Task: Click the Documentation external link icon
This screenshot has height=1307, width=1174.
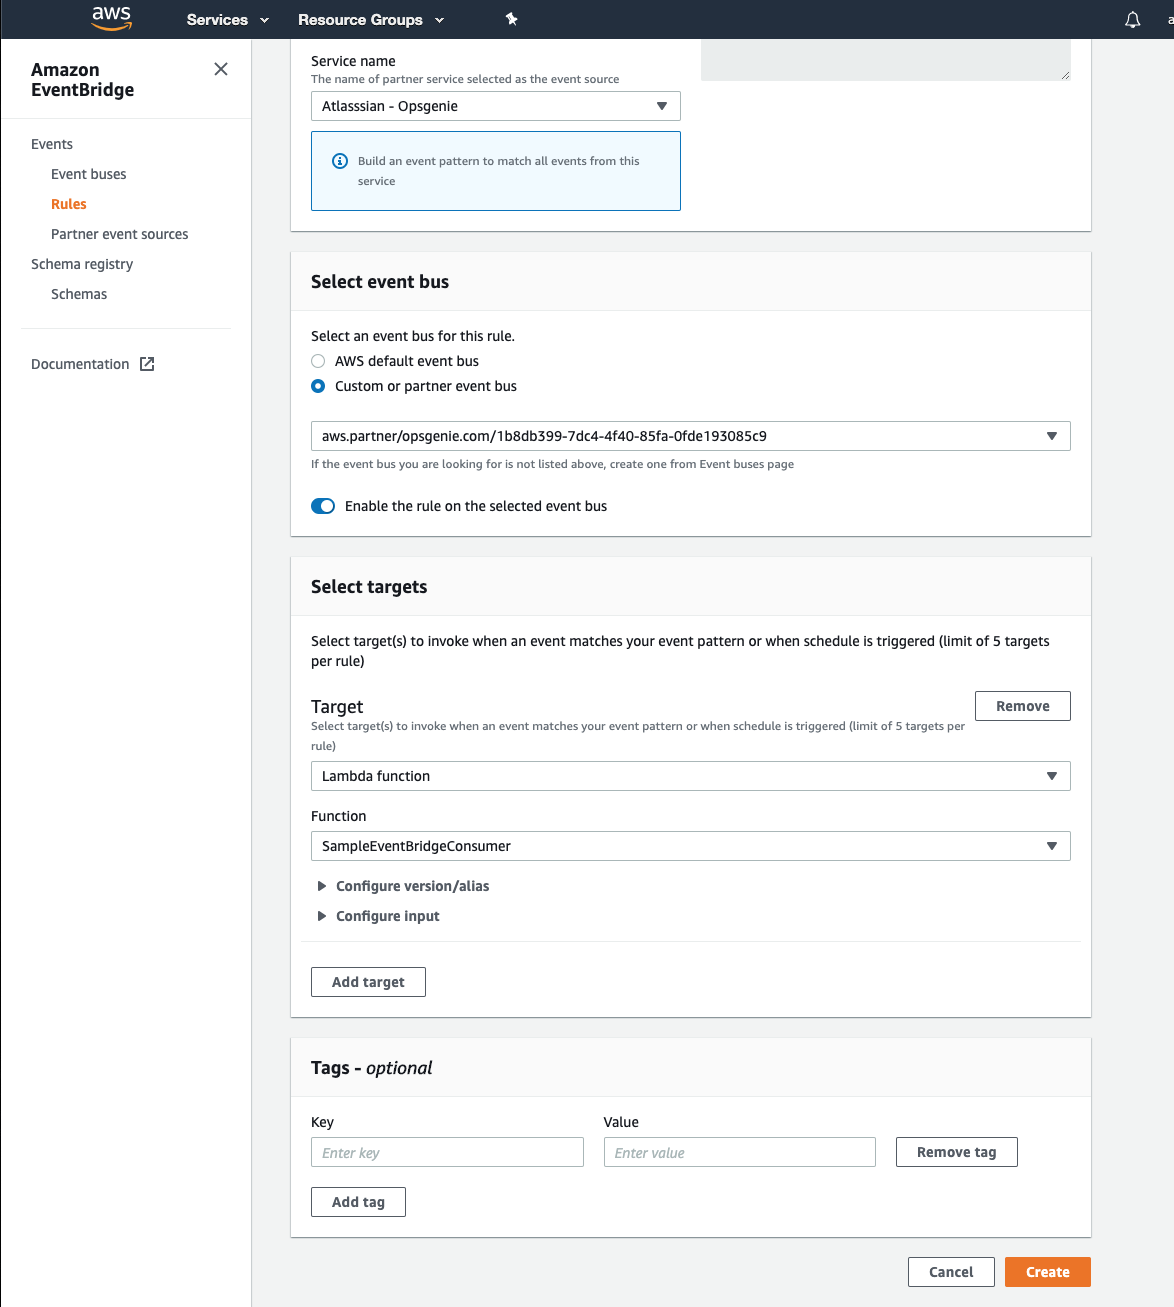Action: [x=147, y=364]
